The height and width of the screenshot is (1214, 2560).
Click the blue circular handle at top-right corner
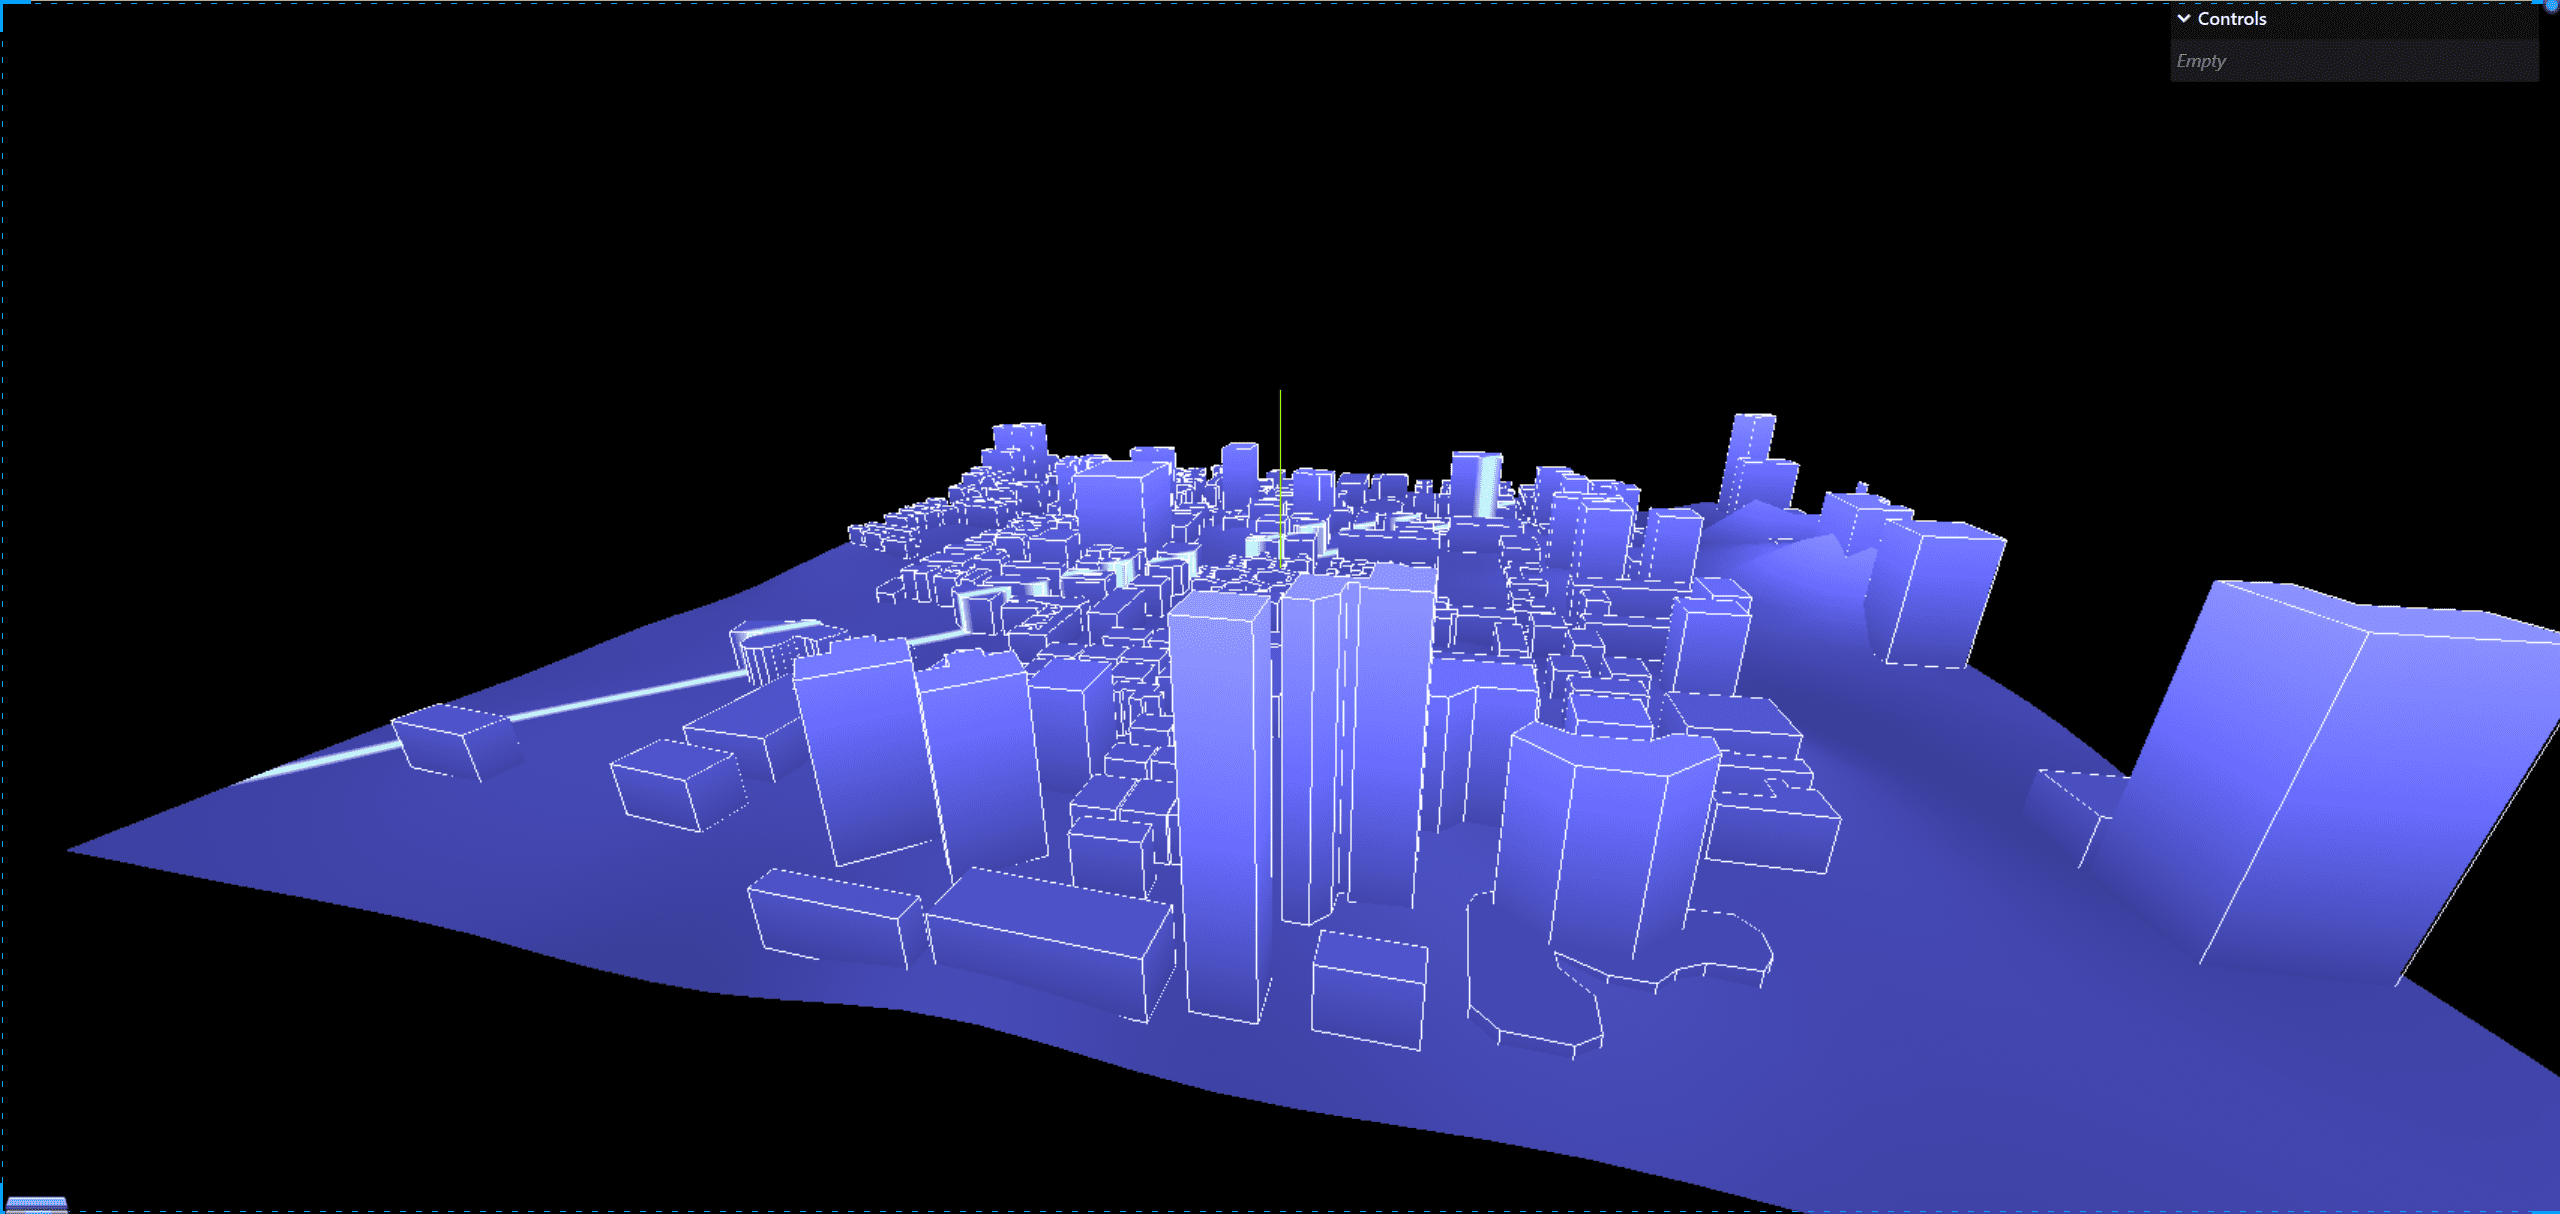coord(2553,5)
